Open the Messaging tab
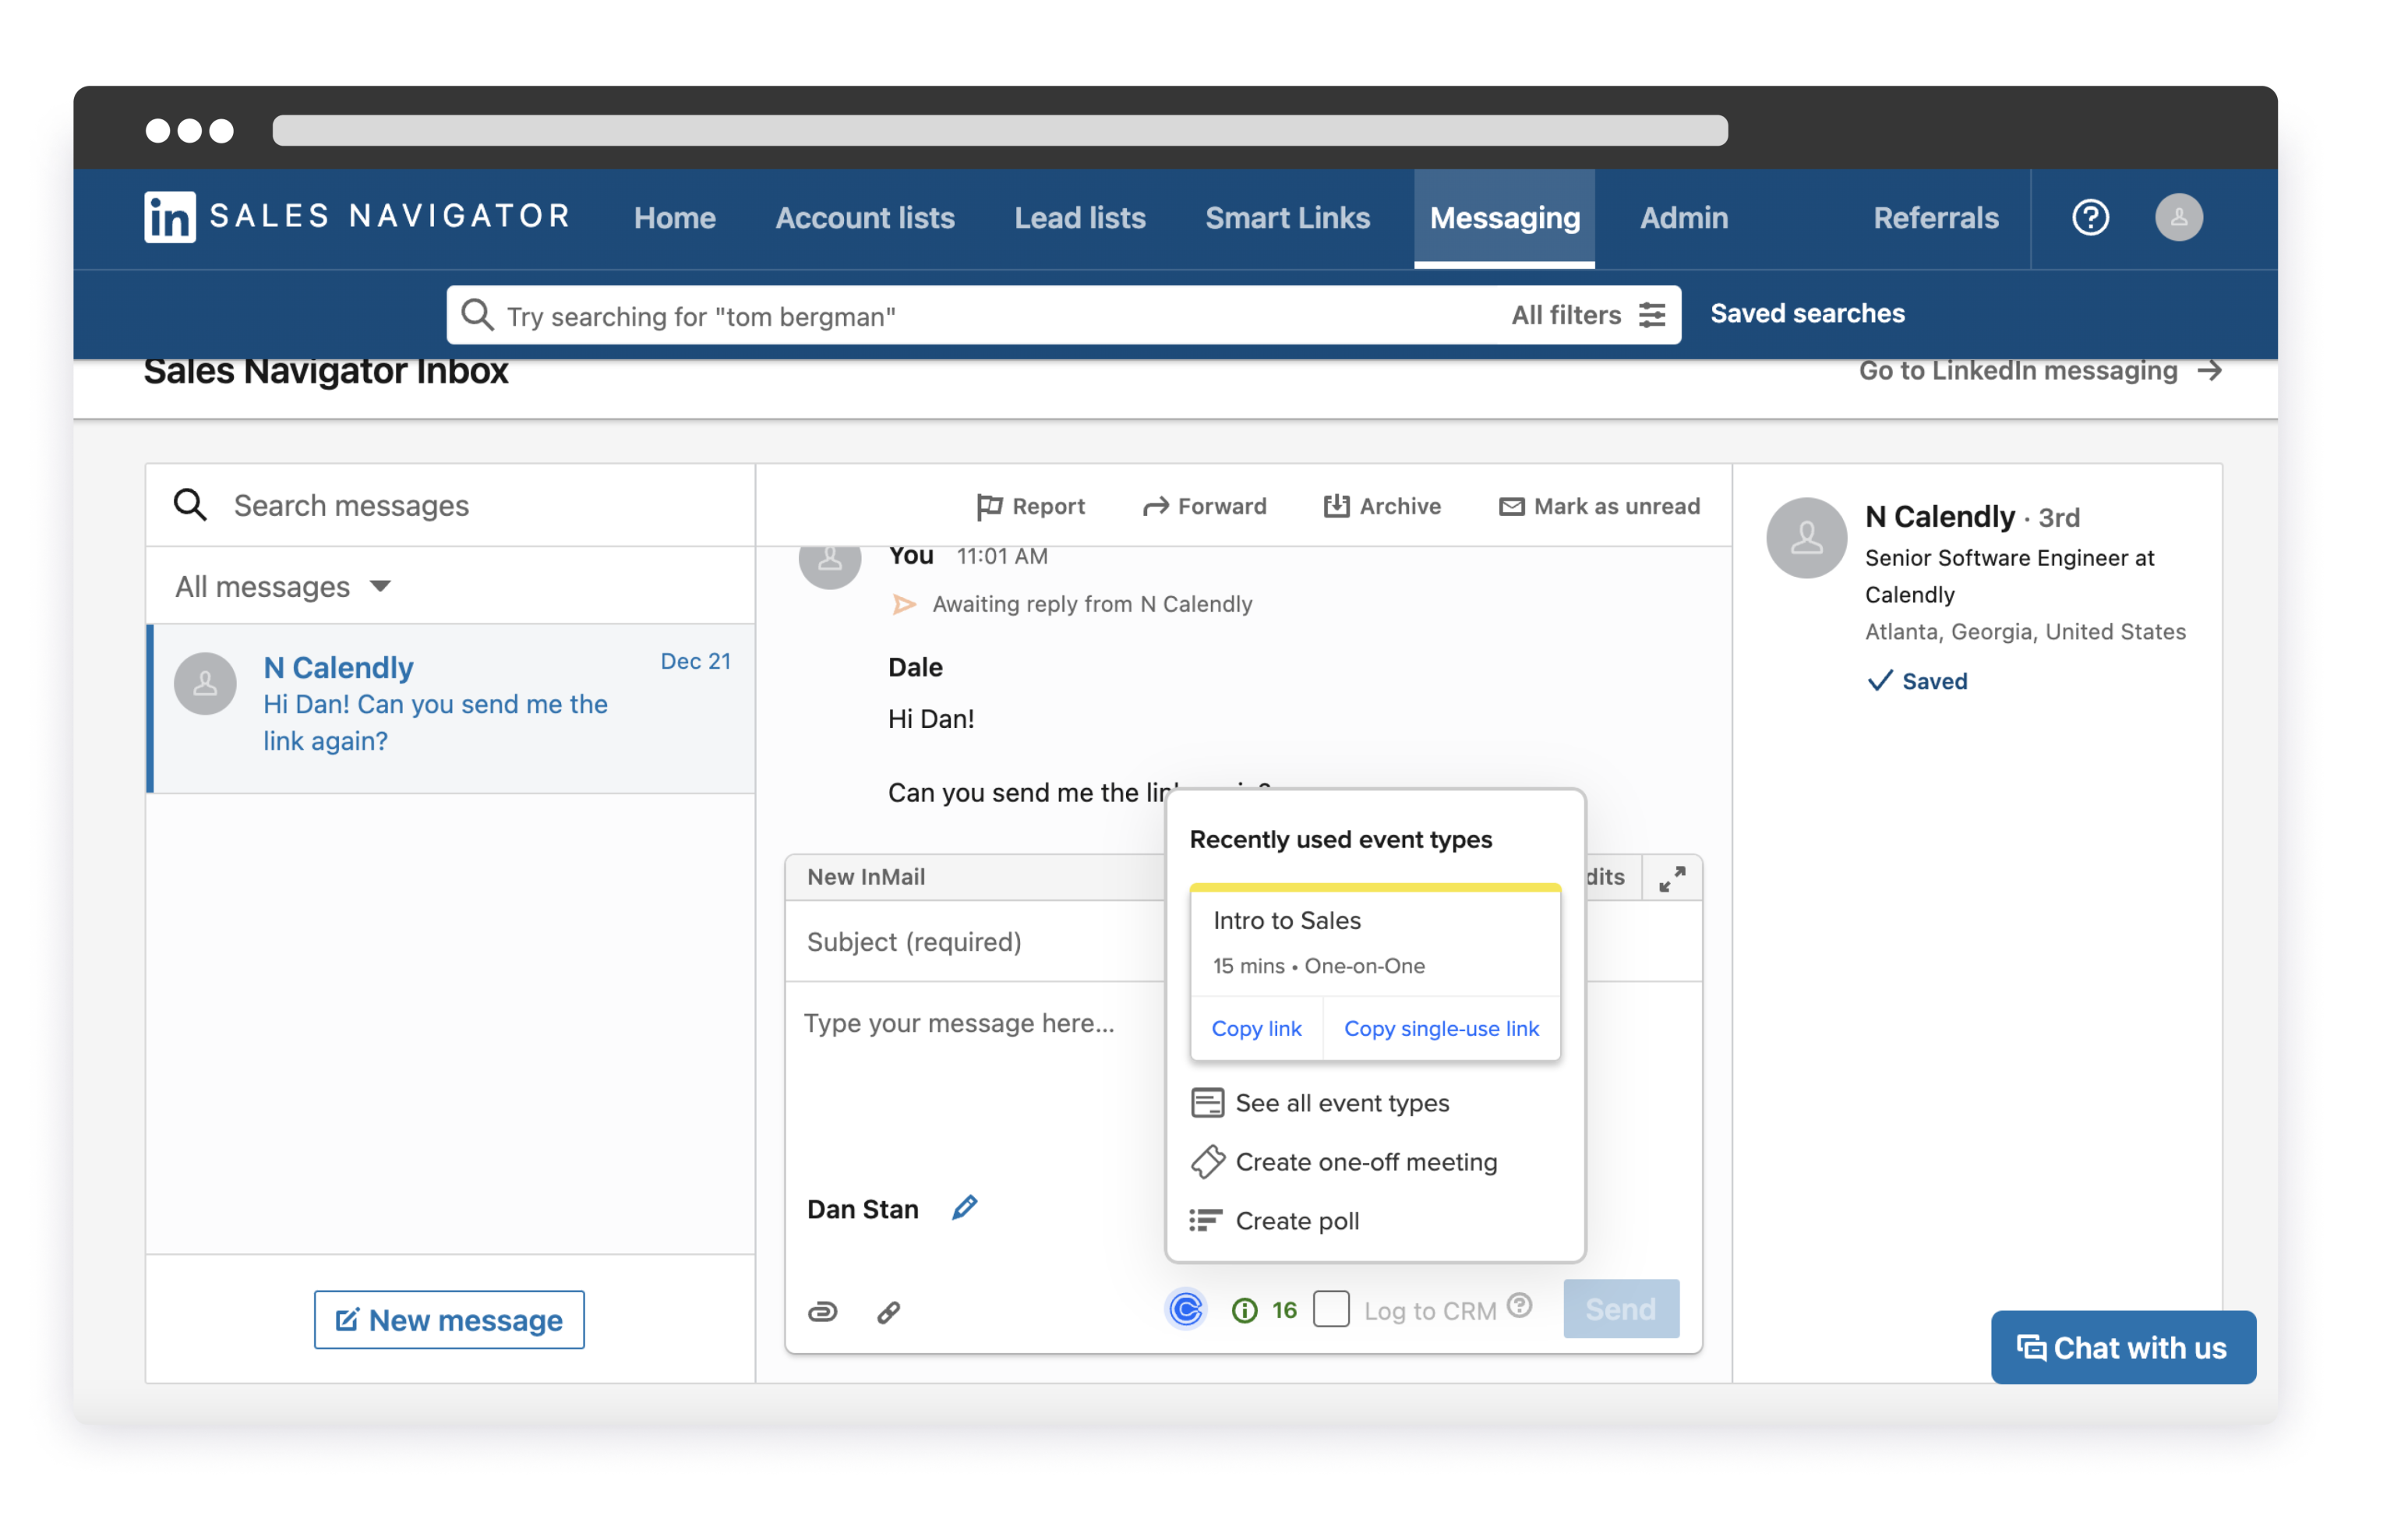The width and height of the screenshot is (2408, 1530). pos(1504,218)
